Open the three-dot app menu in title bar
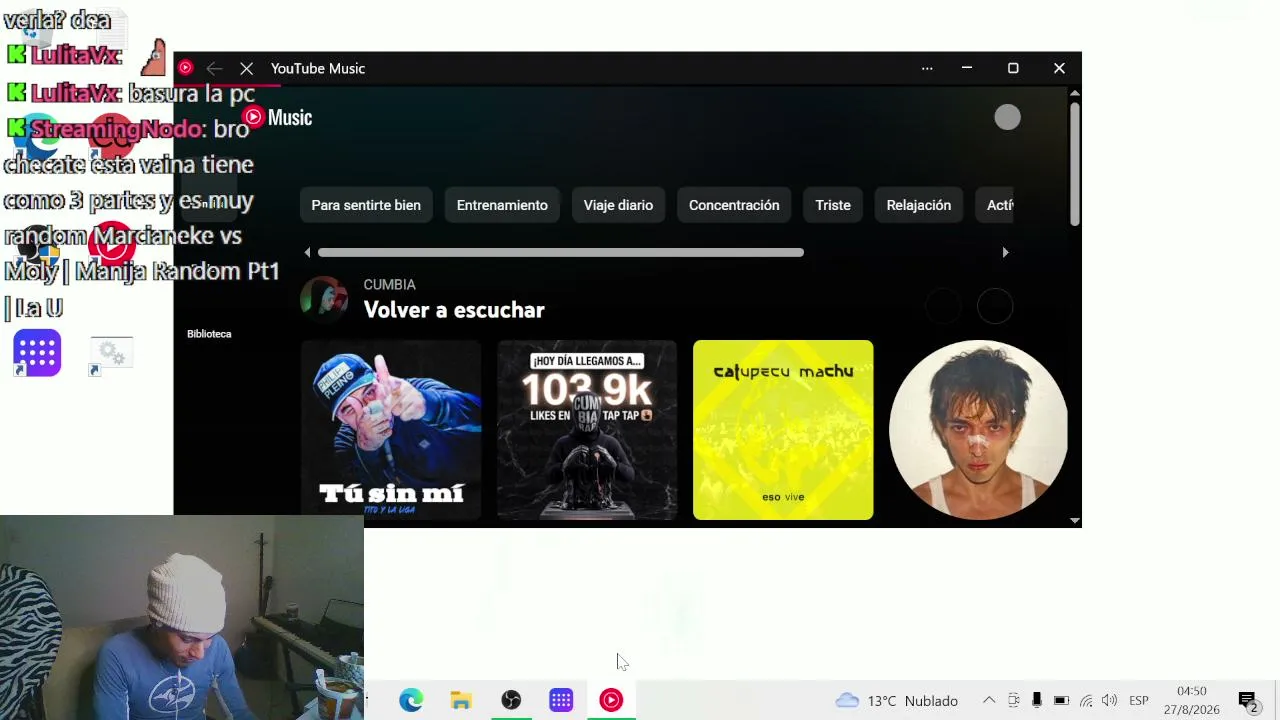 click(x=927, y=68)
